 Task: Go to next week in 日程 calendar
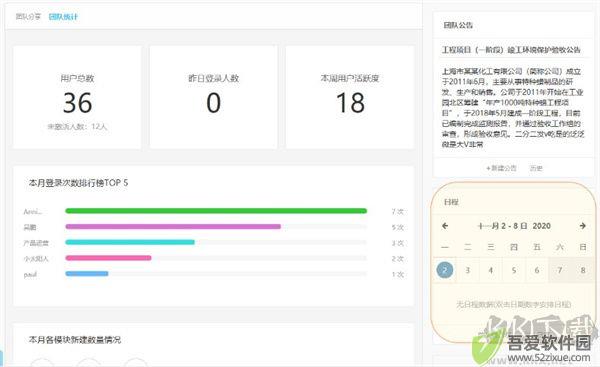tap(582, 226)
